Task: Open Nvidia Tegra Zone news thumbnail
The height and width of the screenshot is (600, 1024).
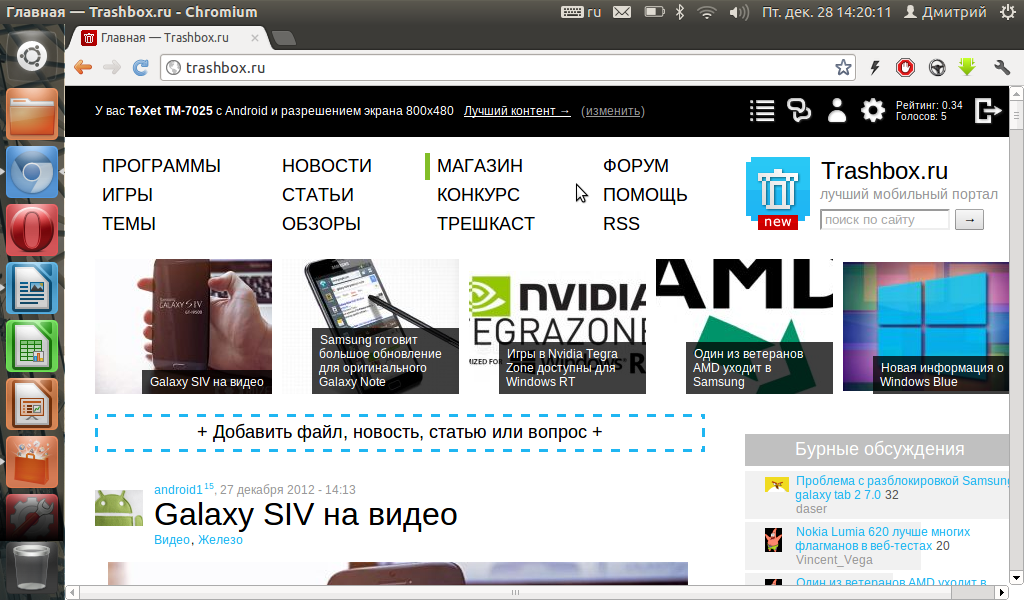Action: pyautogui.click(x=558, y=326)
